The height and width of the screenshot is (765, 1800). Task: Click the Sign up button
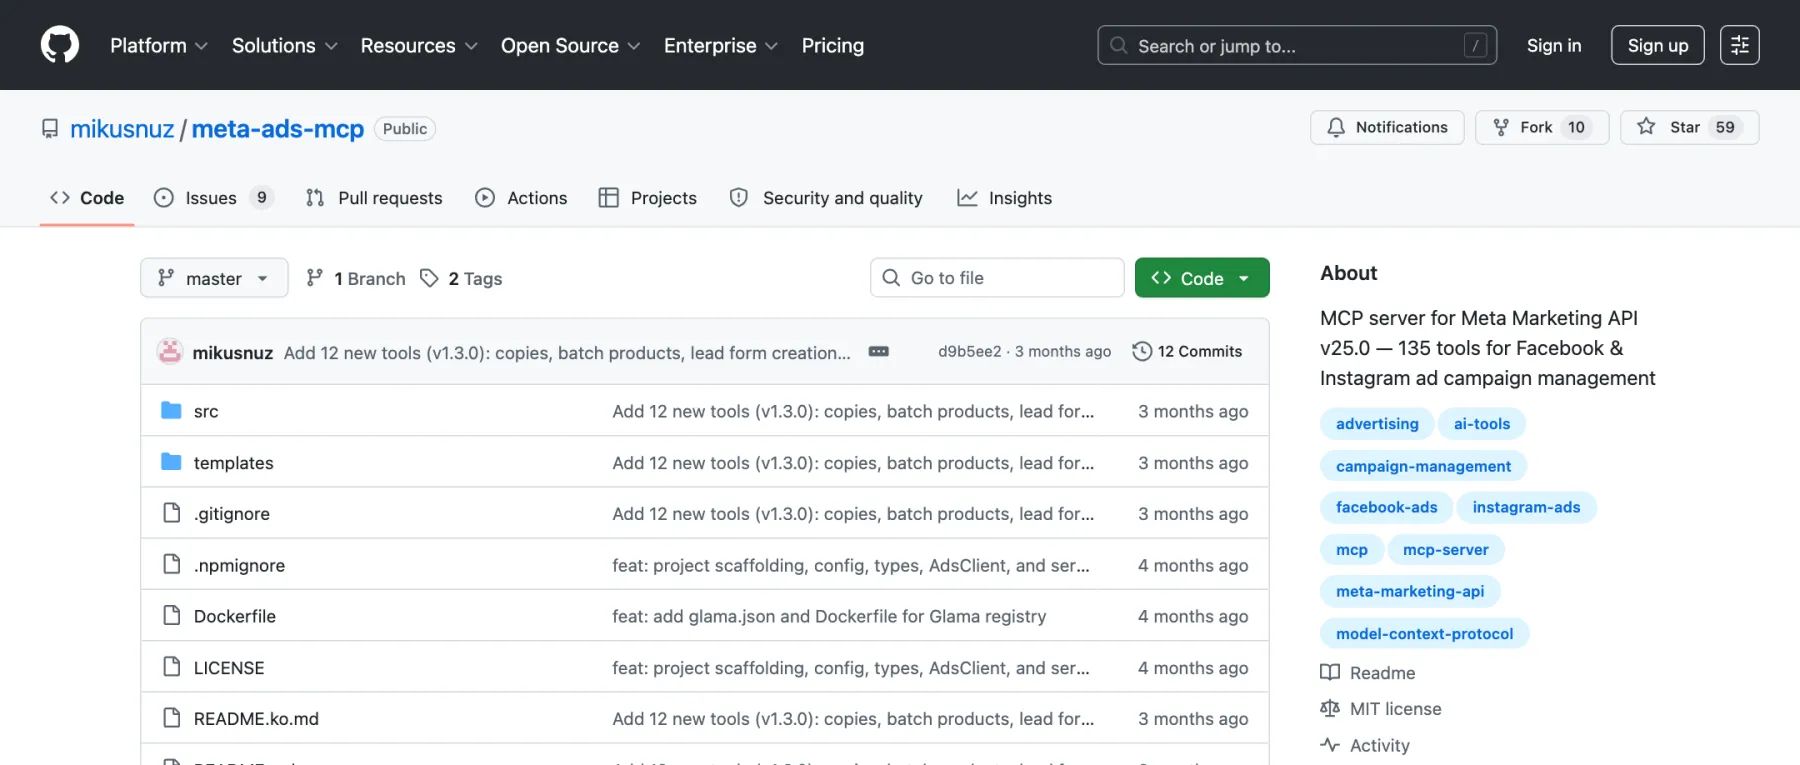[x=1658, y=45]
